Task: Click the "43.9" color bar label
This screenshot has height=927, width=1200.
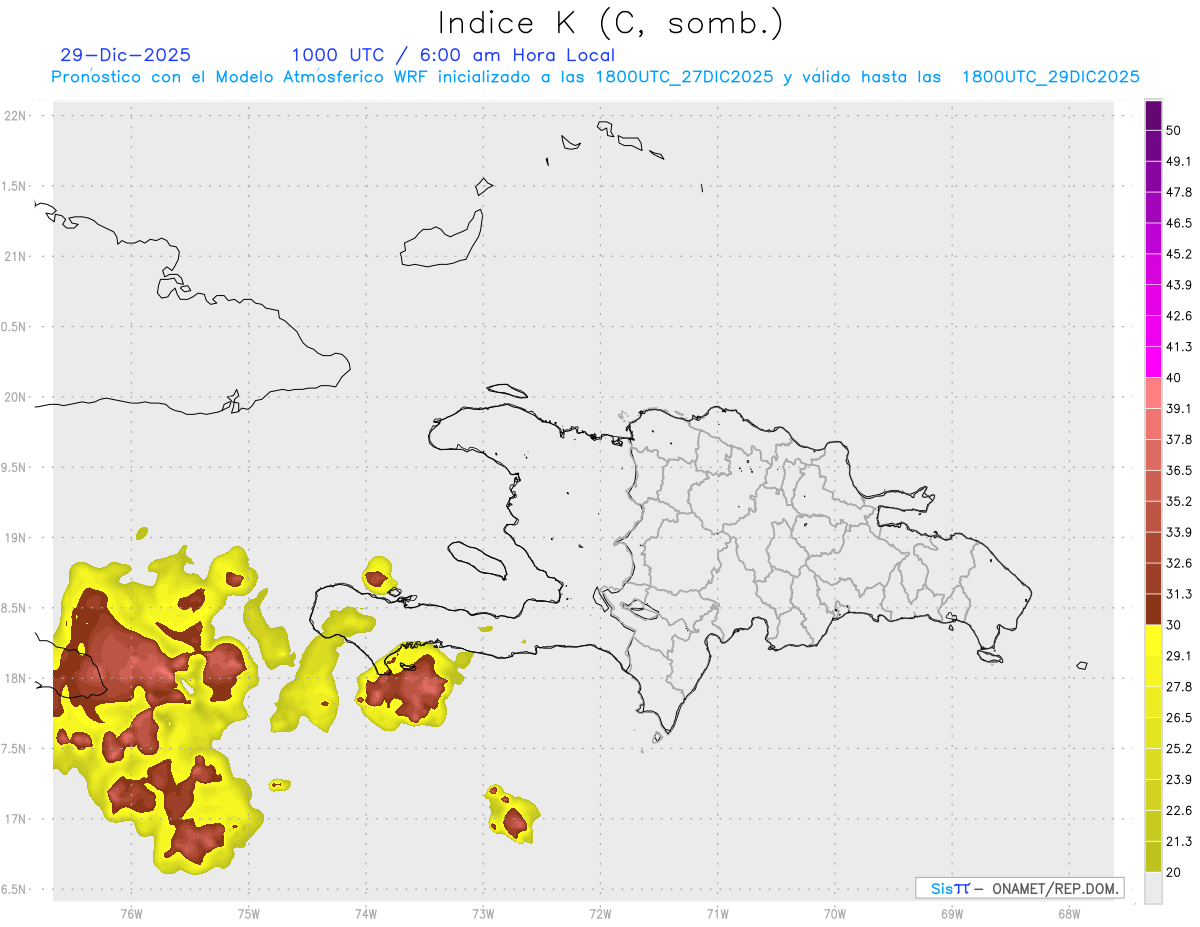Action: point(1179,285)
